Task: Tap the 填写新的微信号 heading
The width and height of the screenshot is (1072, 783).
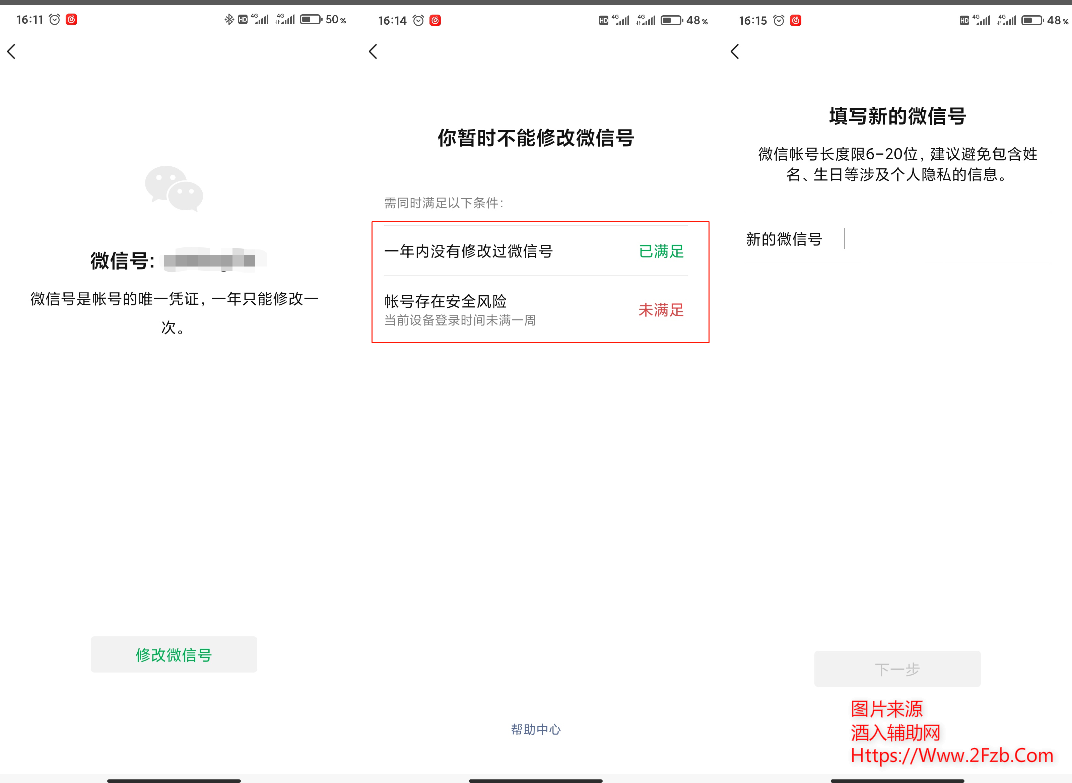Action: 897,116
